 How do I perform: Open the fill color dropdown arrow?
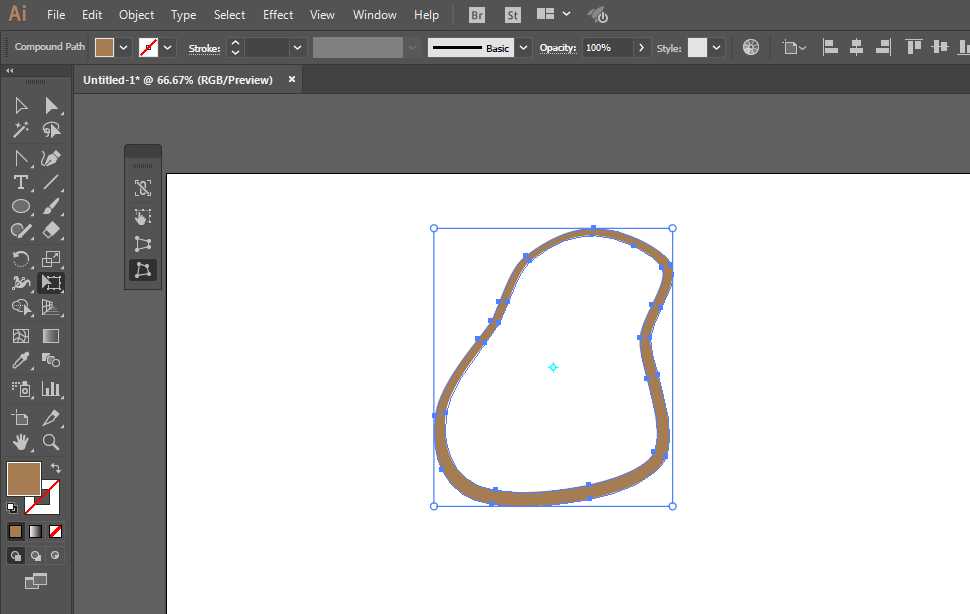124,48
